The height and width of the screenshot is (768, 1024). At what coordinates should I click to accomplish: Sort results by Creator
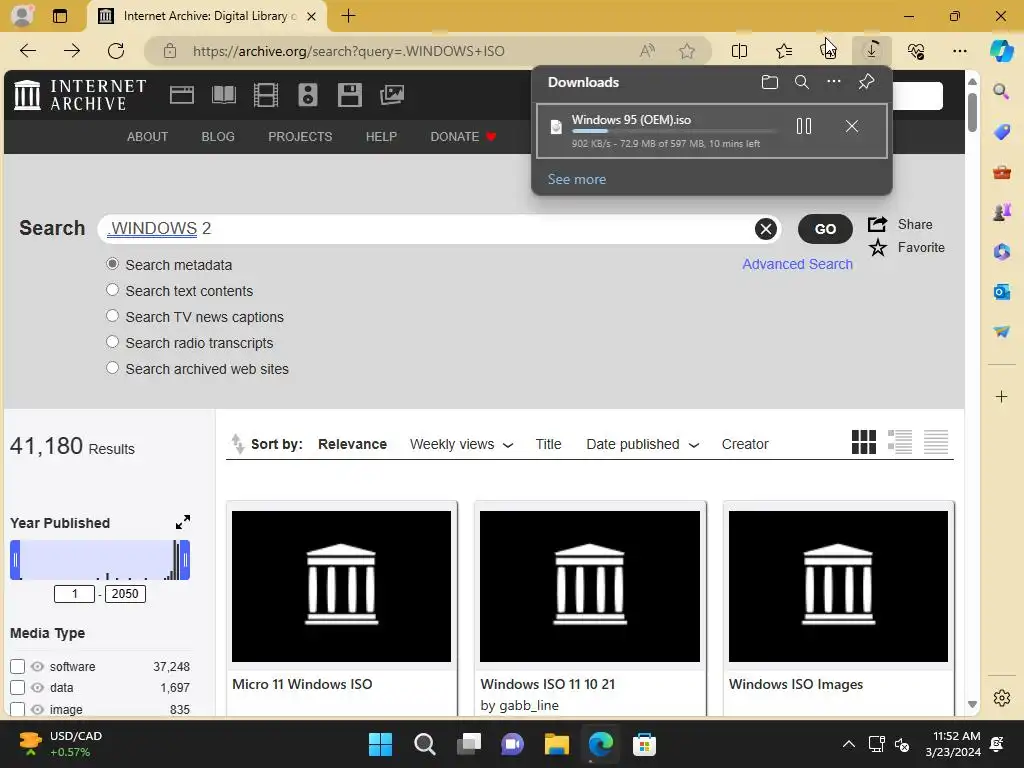(x=745, y=445)
